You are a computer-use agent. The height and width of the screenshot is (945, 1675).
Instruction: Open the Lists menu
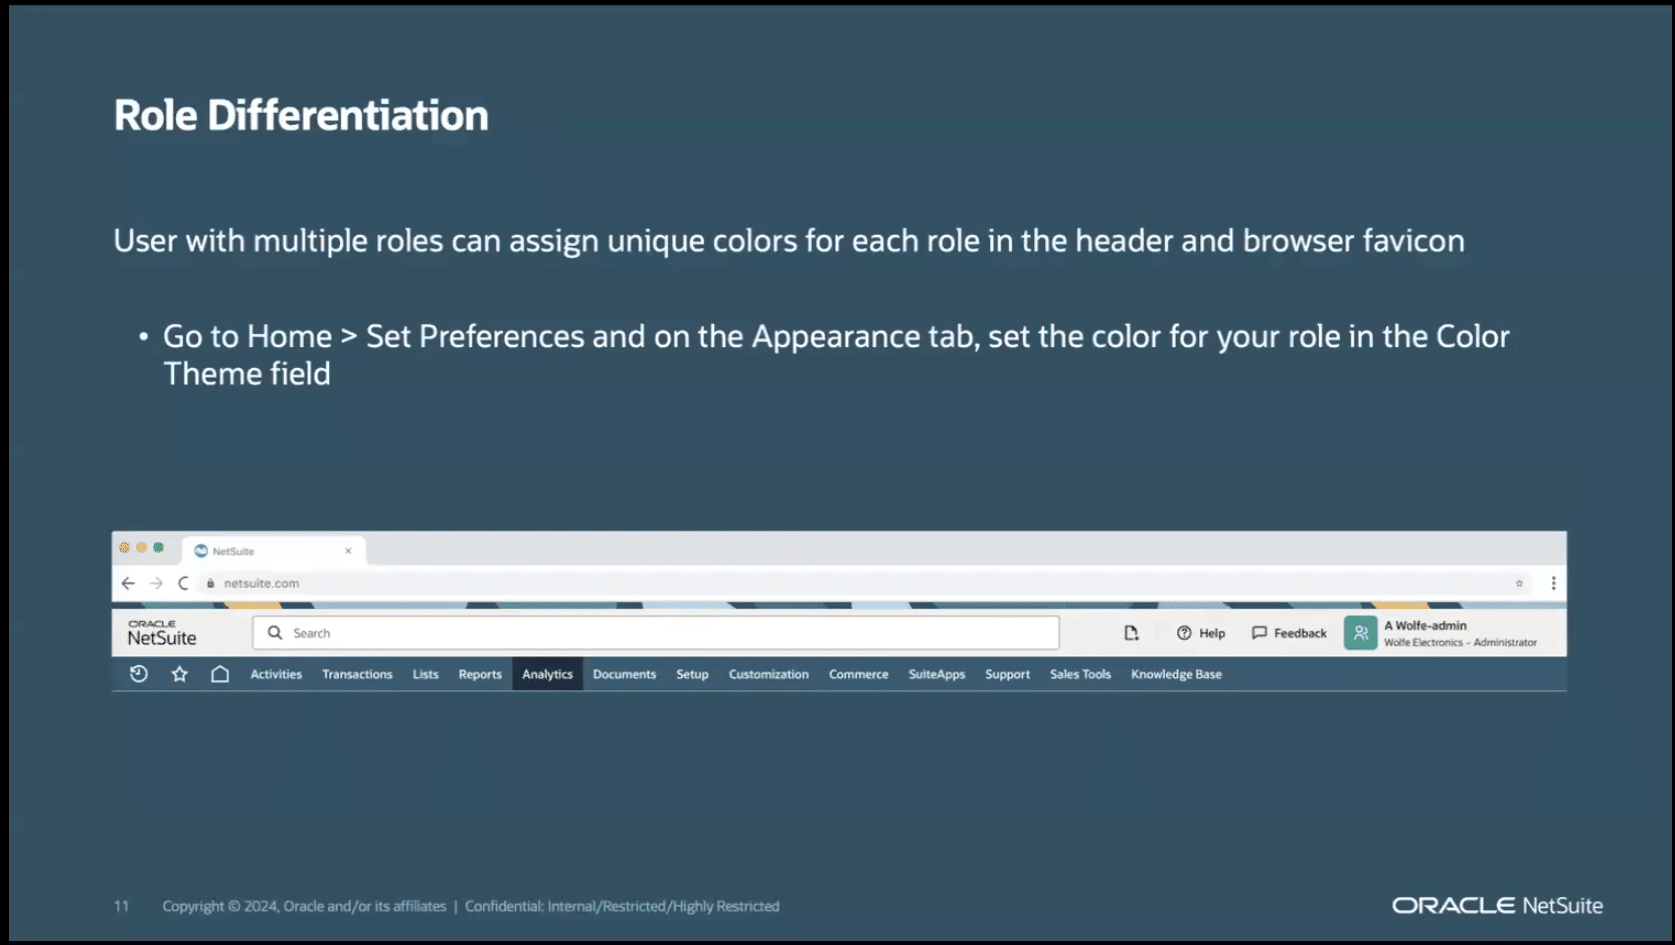click(x=426, y=674)
